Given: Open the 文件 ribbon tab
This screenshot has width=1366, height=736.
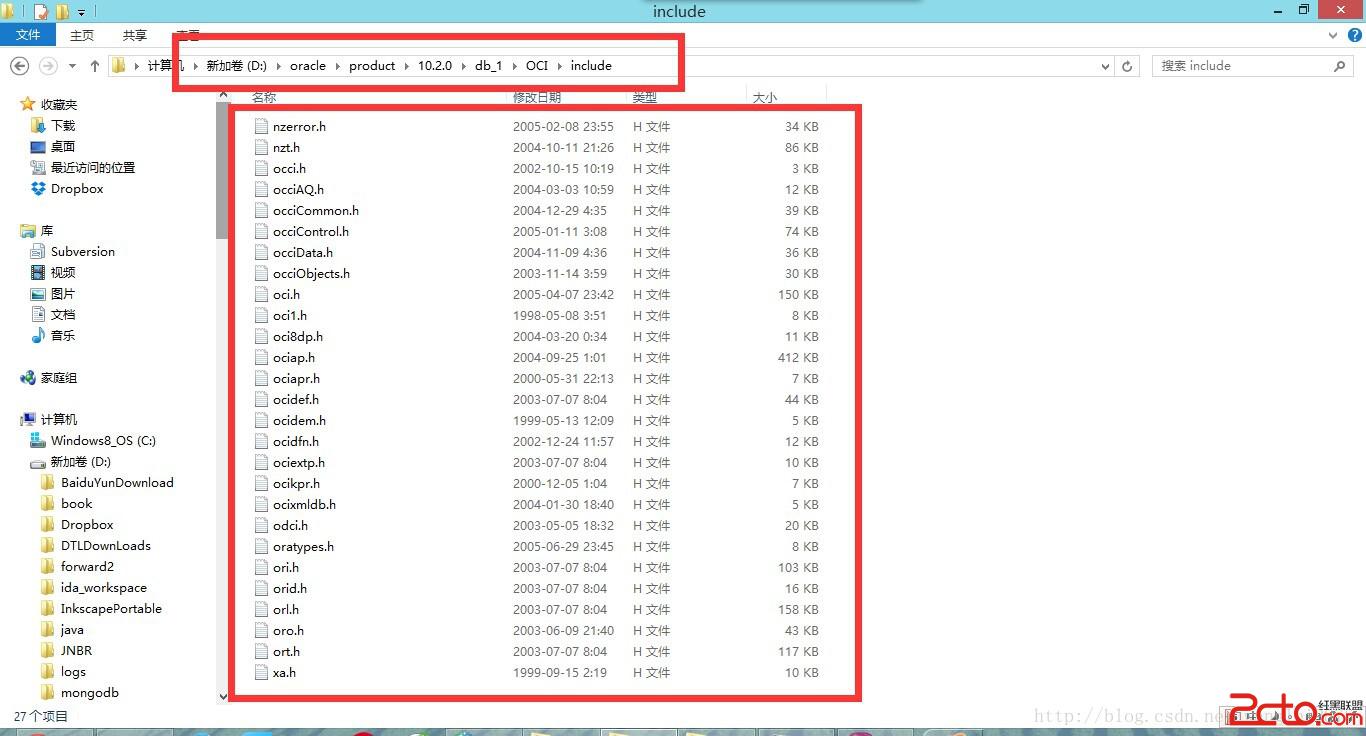Looking at the screenshot, I should tap(28, 35).
